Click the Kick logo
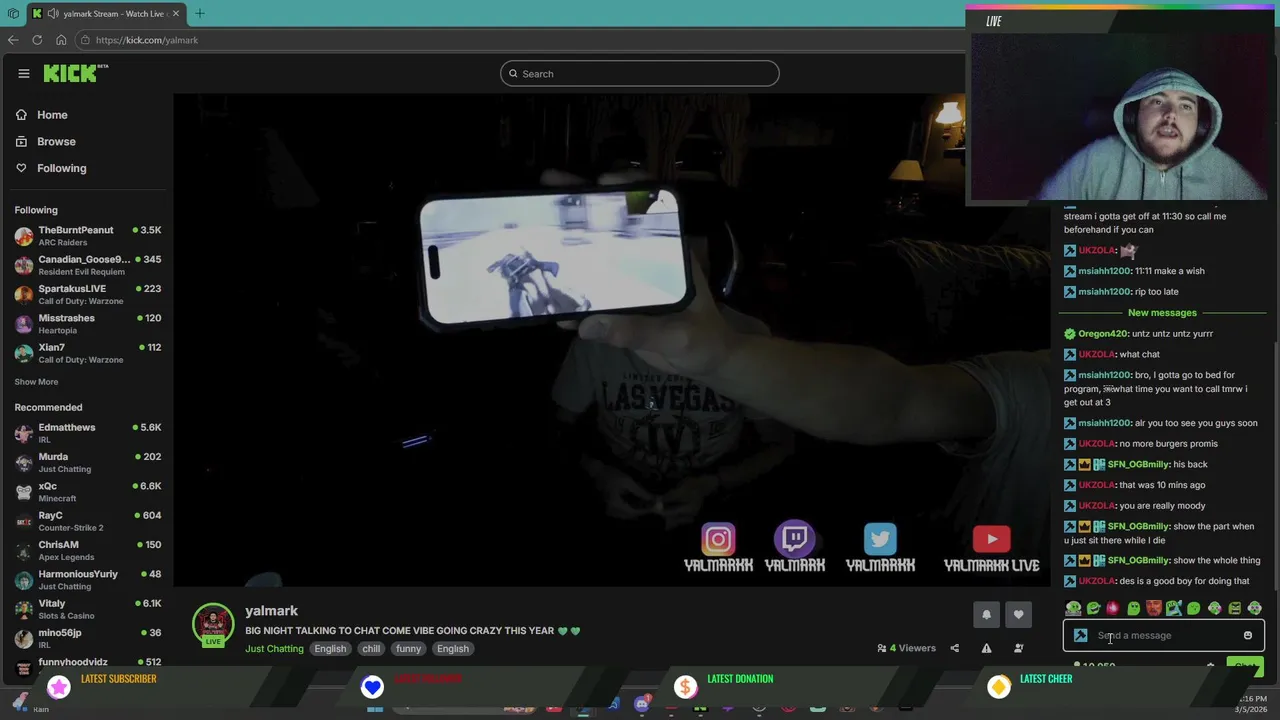1280x720 pixels. click(x=75, y=73)
